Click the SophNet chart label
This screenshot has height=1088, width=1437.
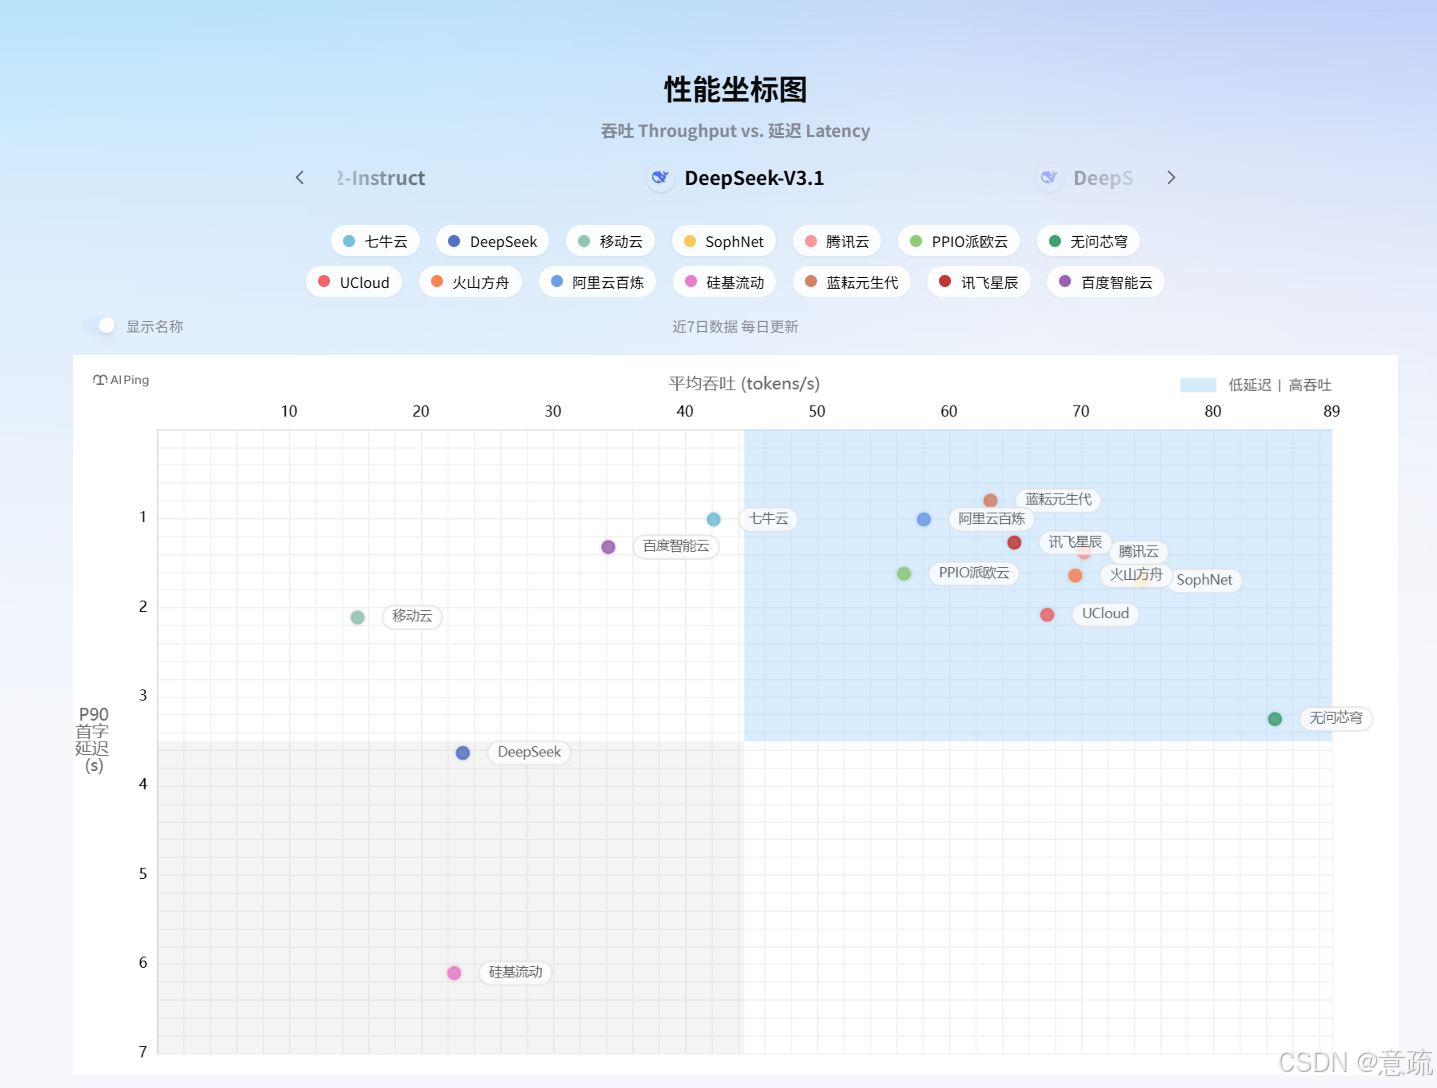pos(1204,580)
